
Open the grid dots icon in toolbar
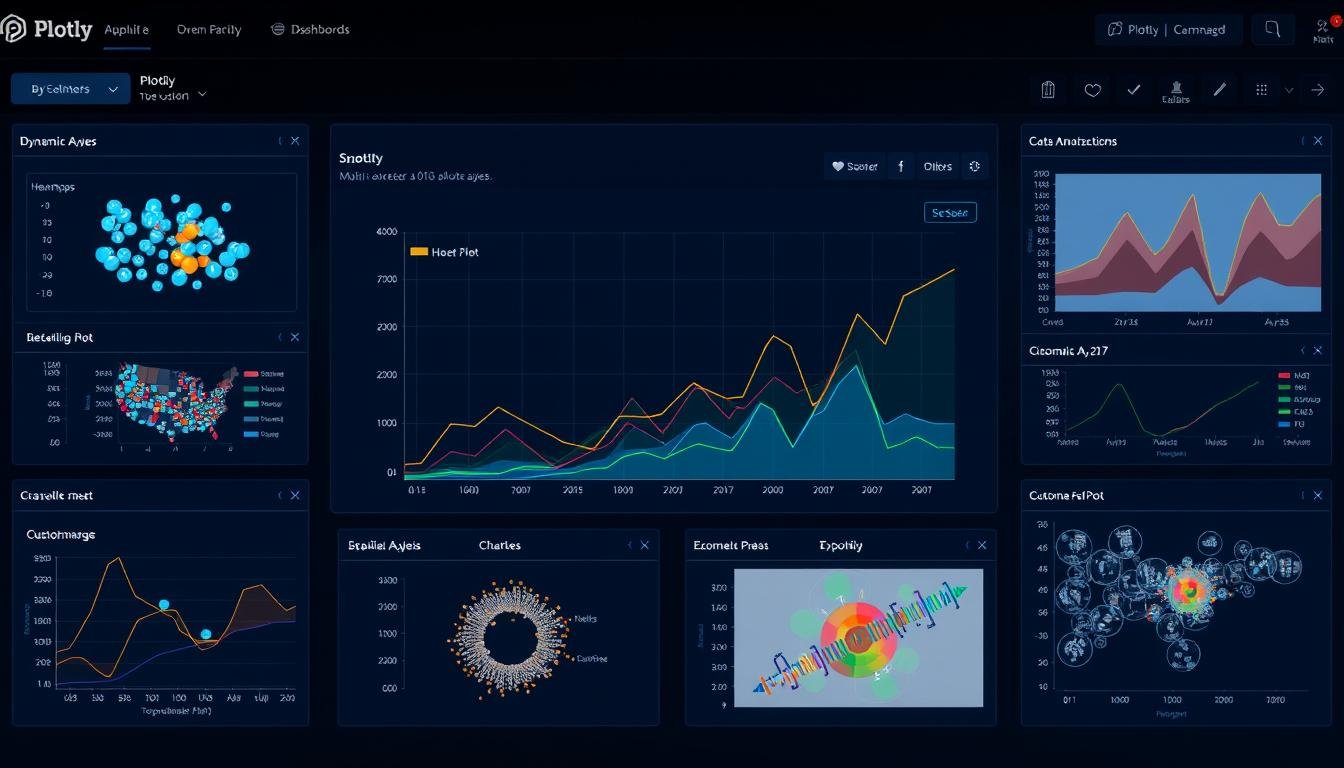[x=1262, y=90]
